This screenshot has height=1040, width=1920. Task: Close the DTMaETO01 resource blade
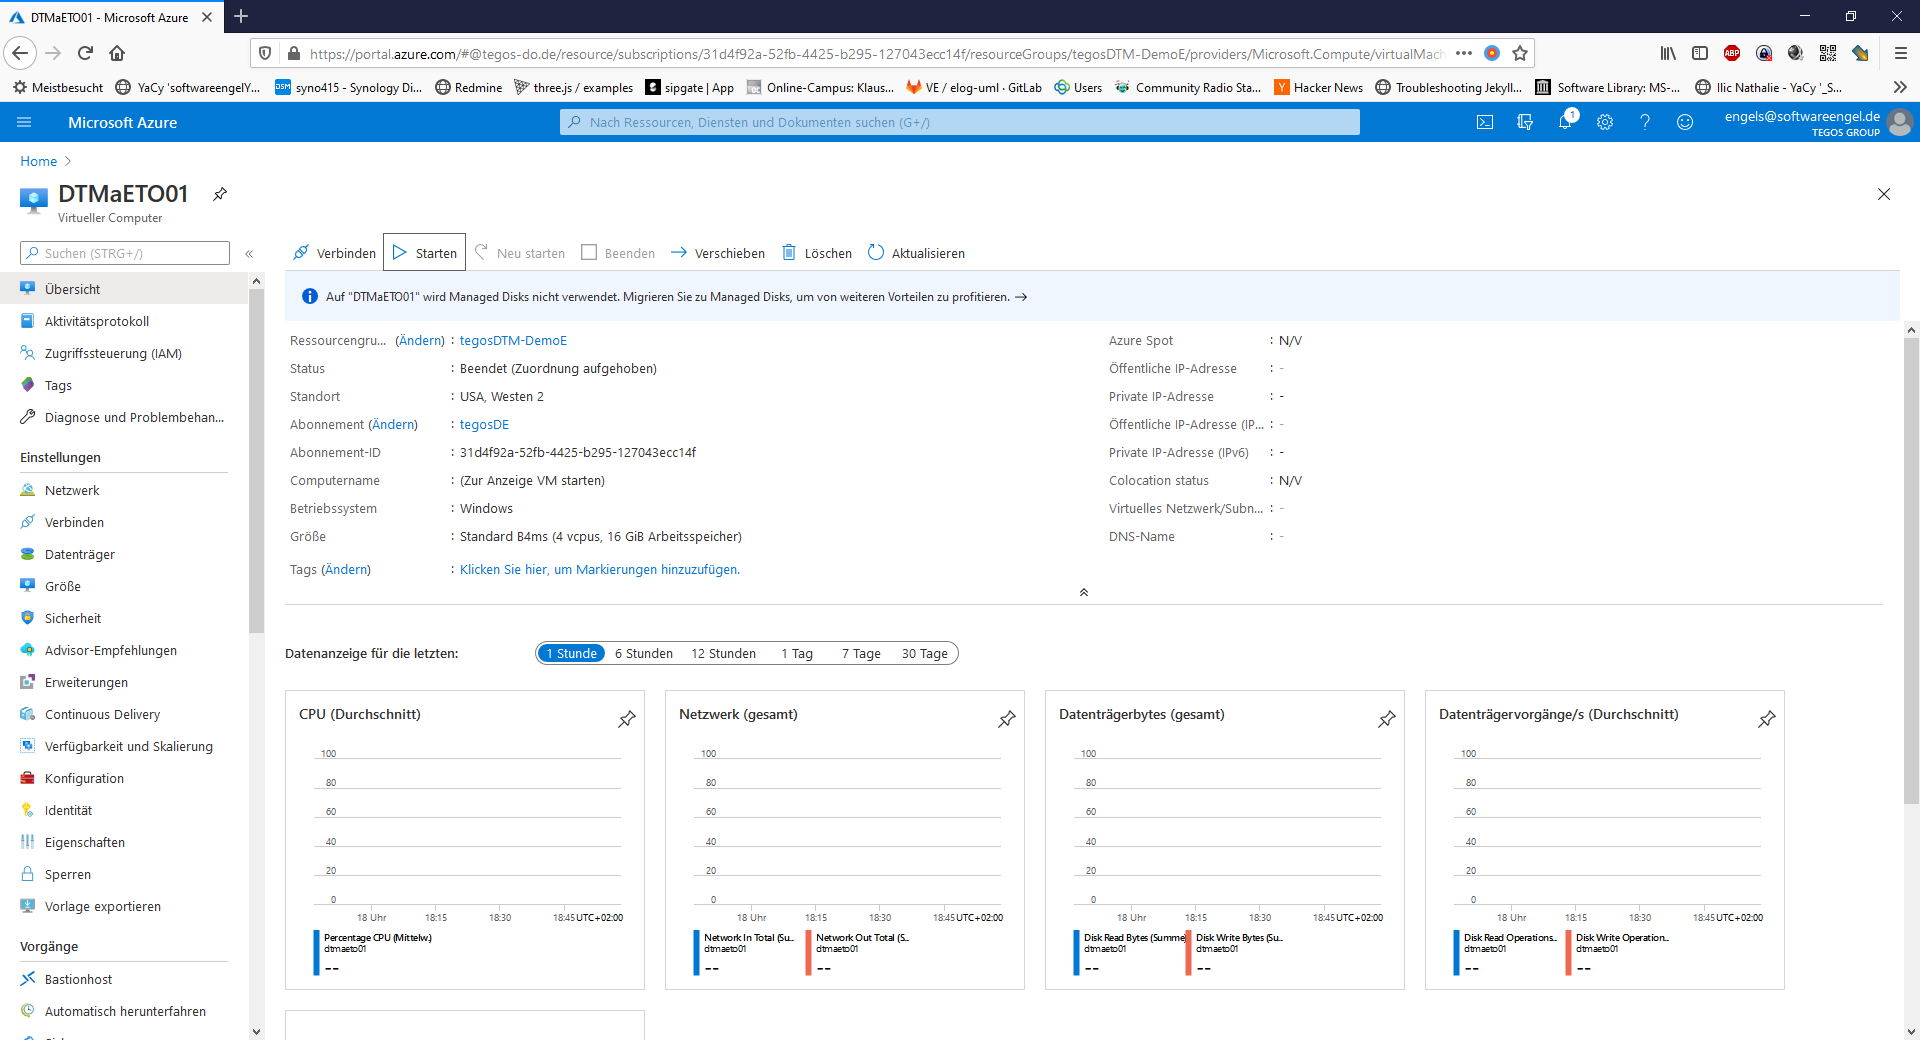coord(1884,194)
